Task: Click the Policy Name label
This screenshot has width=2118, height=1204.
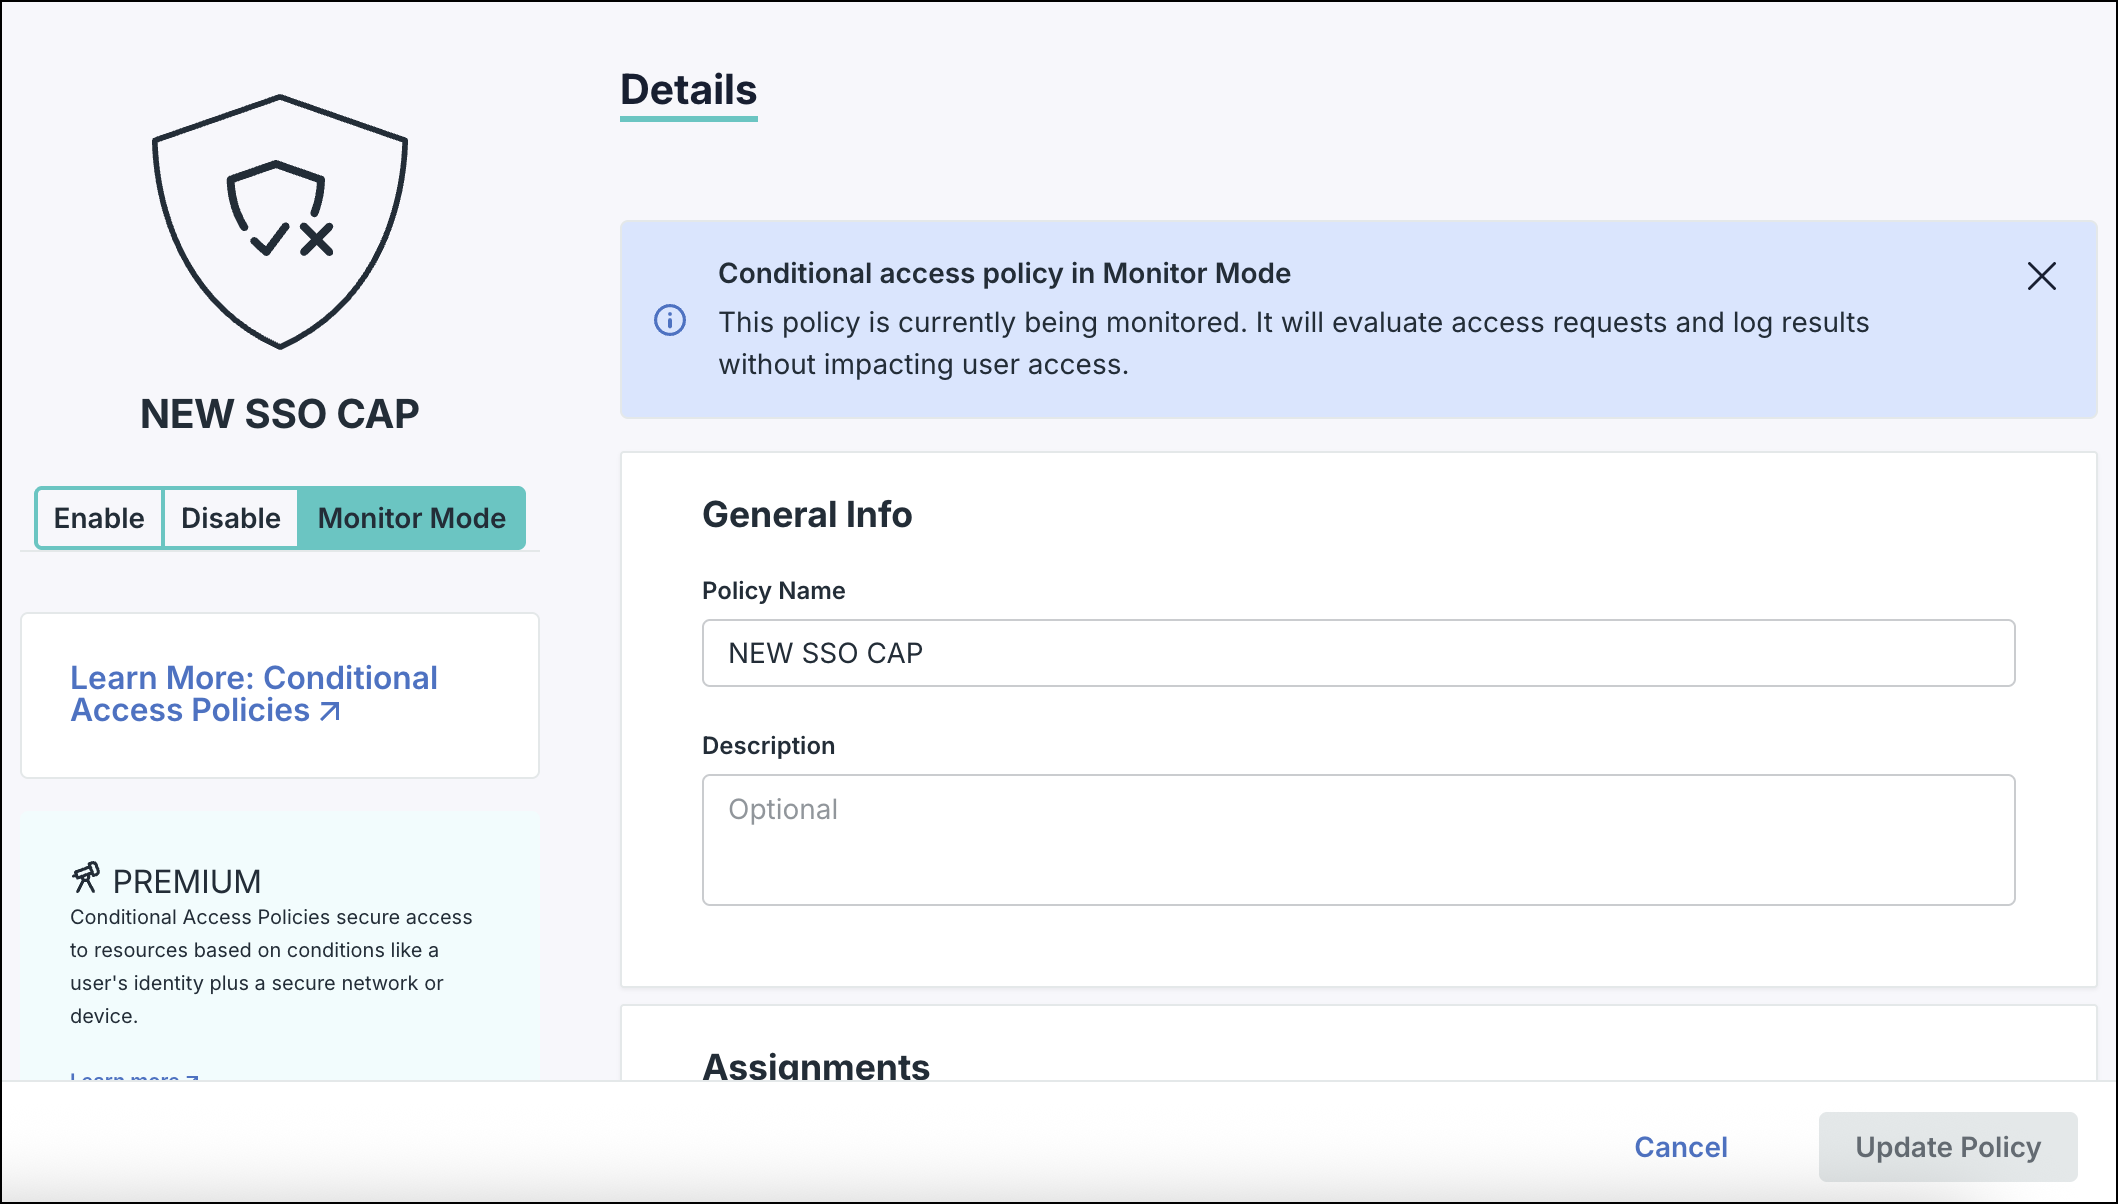Action: 773,591
